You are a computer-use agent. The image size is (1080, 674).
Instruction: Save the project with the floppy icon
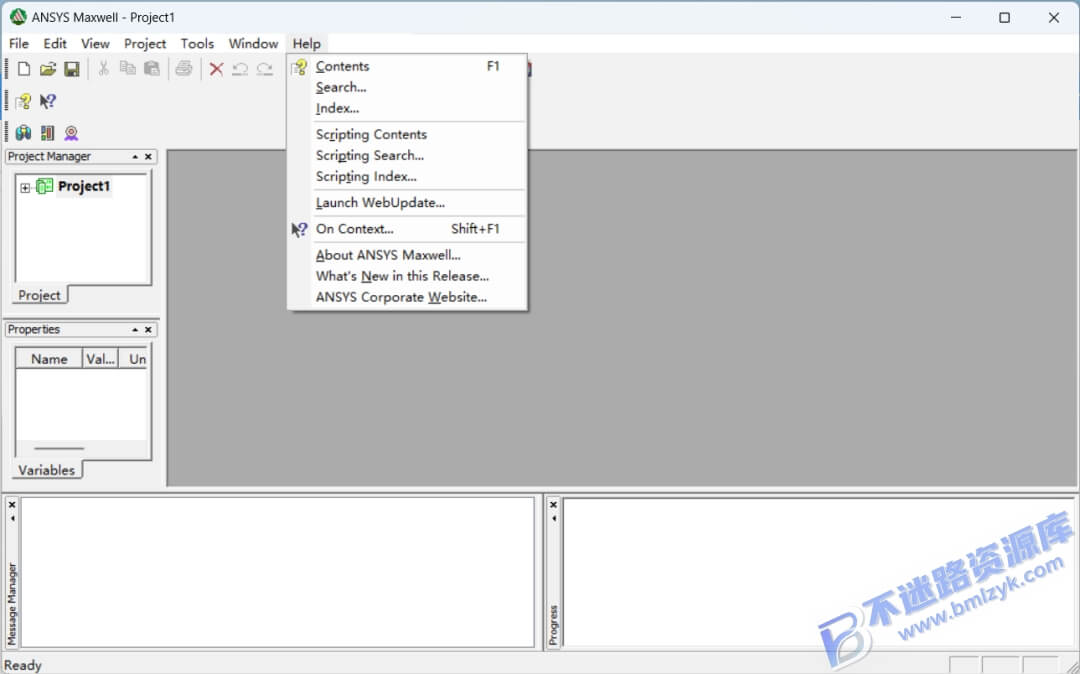point(72,69)
